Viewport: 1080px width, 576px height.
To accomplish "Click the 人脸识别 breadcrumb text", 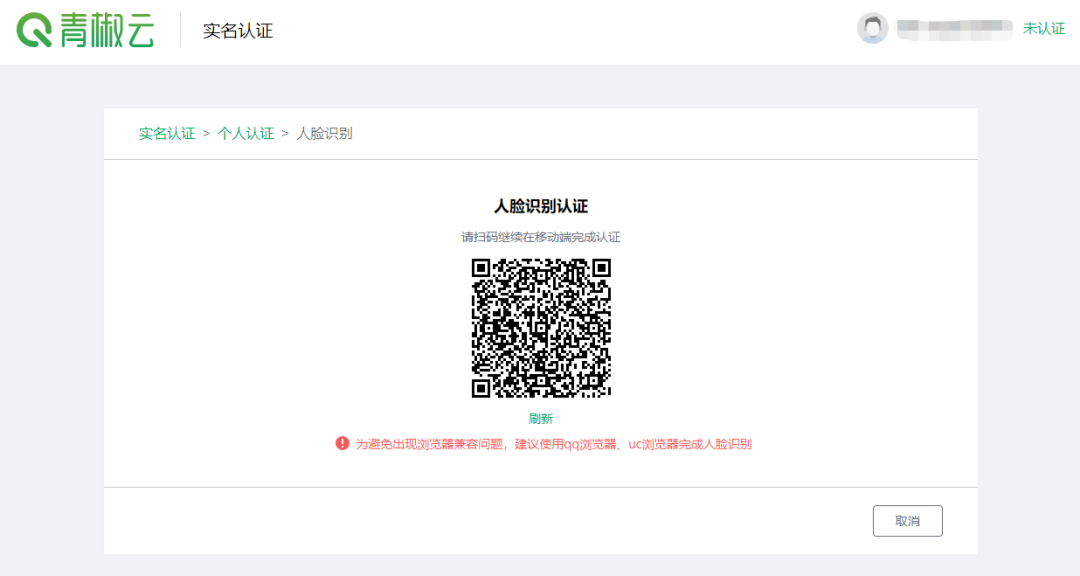I will point(324,134).
